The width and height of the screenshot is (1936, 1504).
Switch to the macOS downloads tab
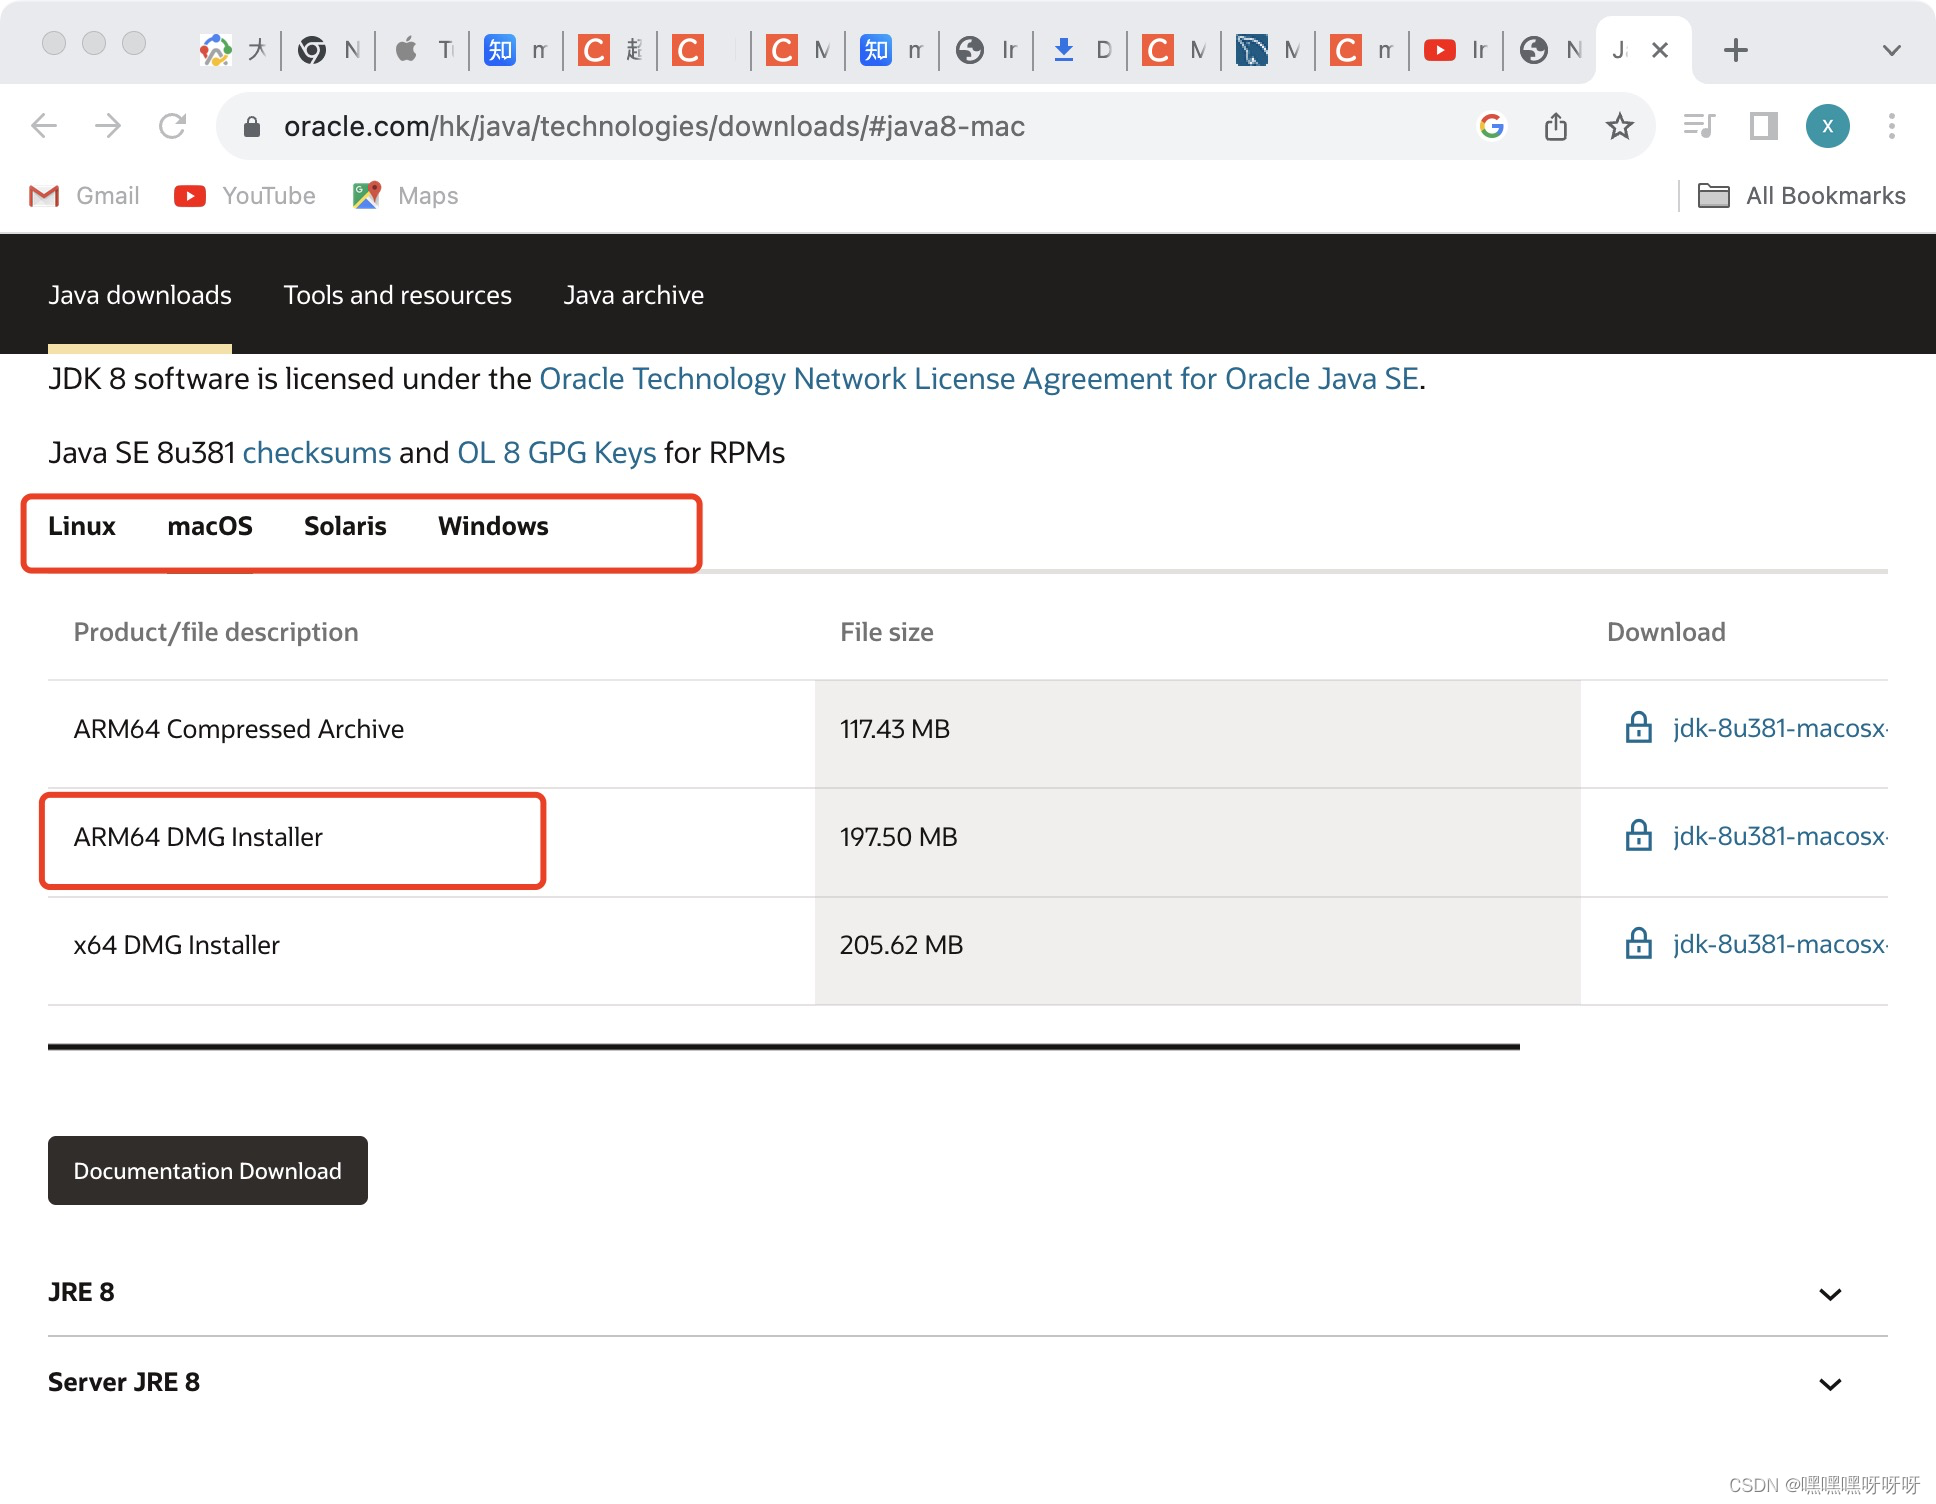point(210,526)
